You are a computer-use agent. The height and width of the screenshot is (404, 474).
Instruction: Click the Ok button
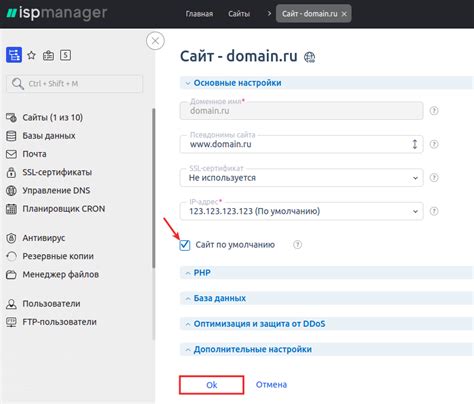tap(212, 385)
